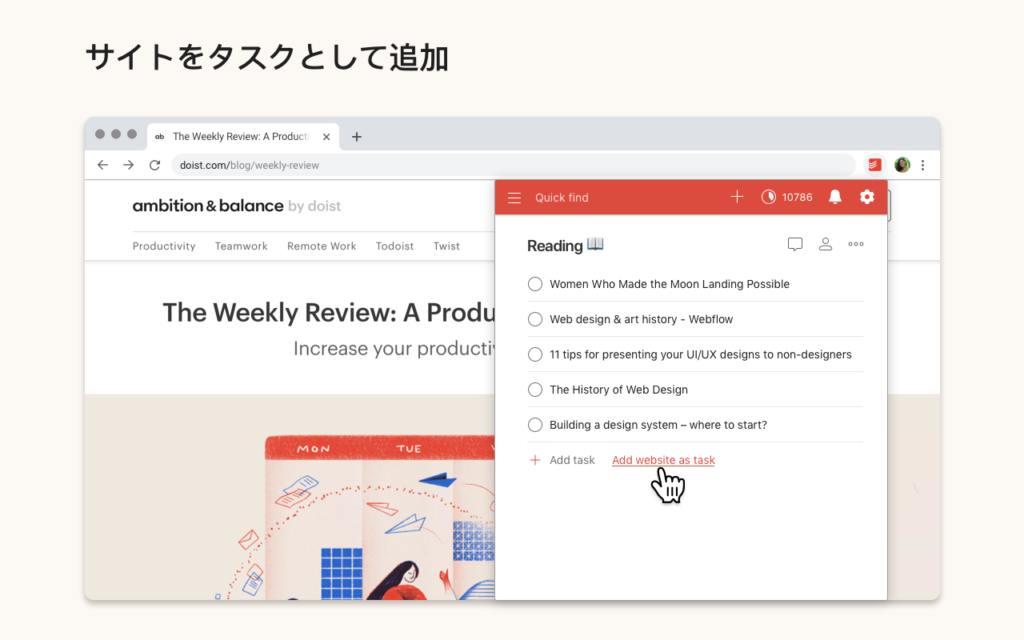Viewport: 1024px width, 640px height.
Task: Open Todoist settings gear
Action: coord(867,197)
